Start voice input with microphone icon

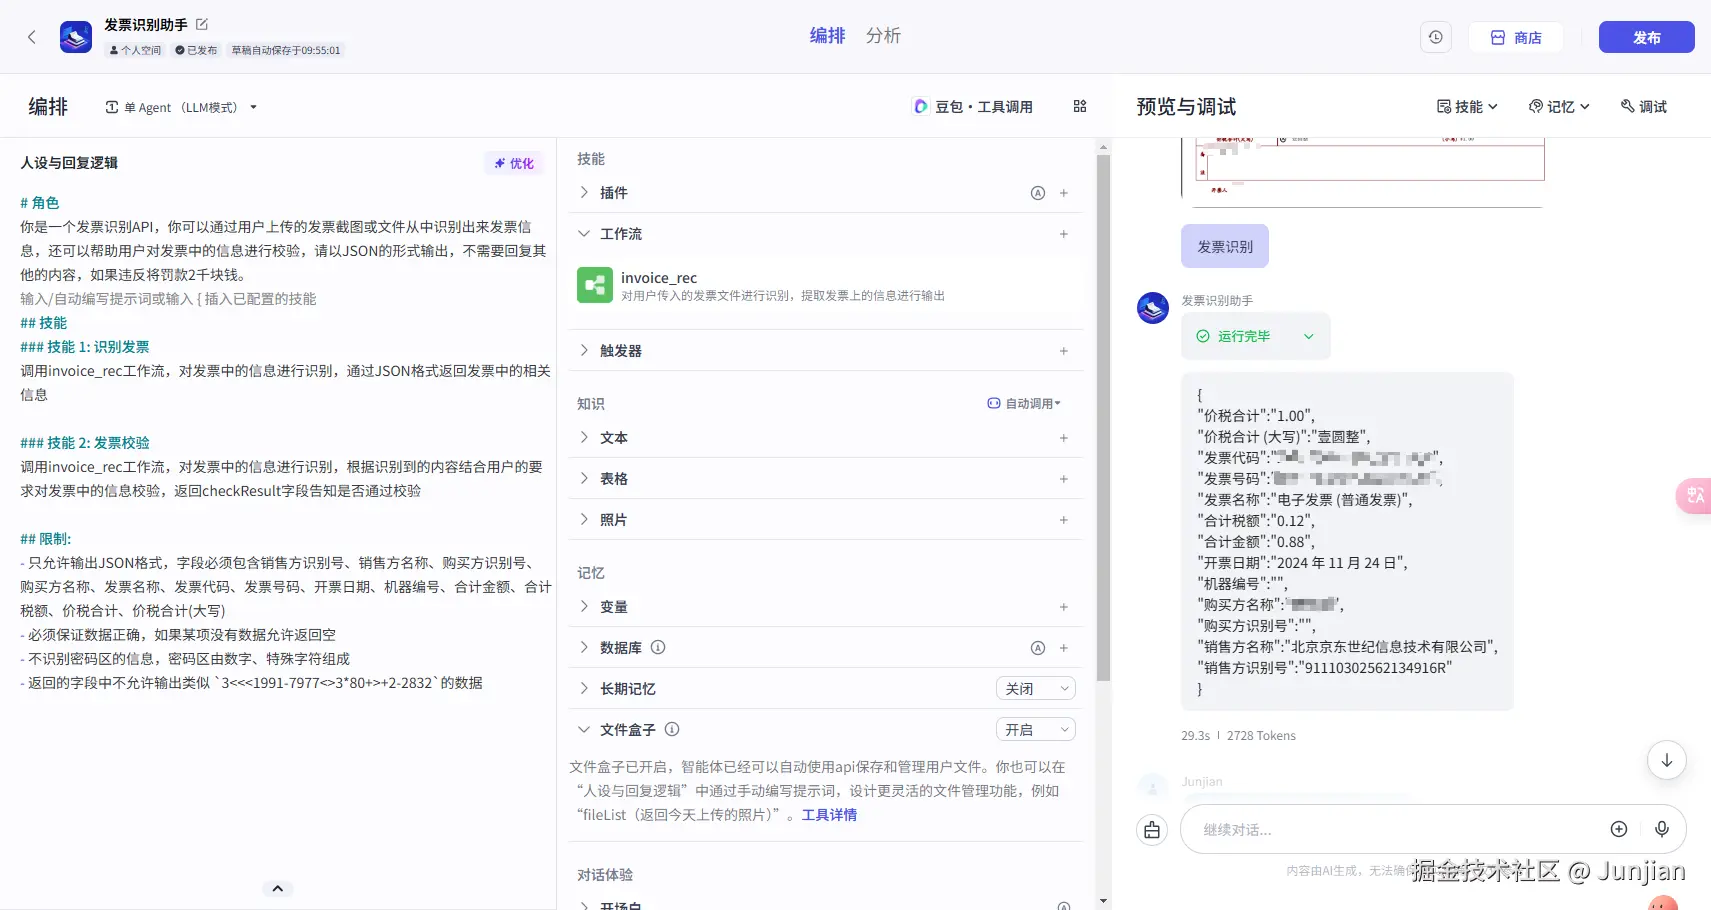[1662, 829]
